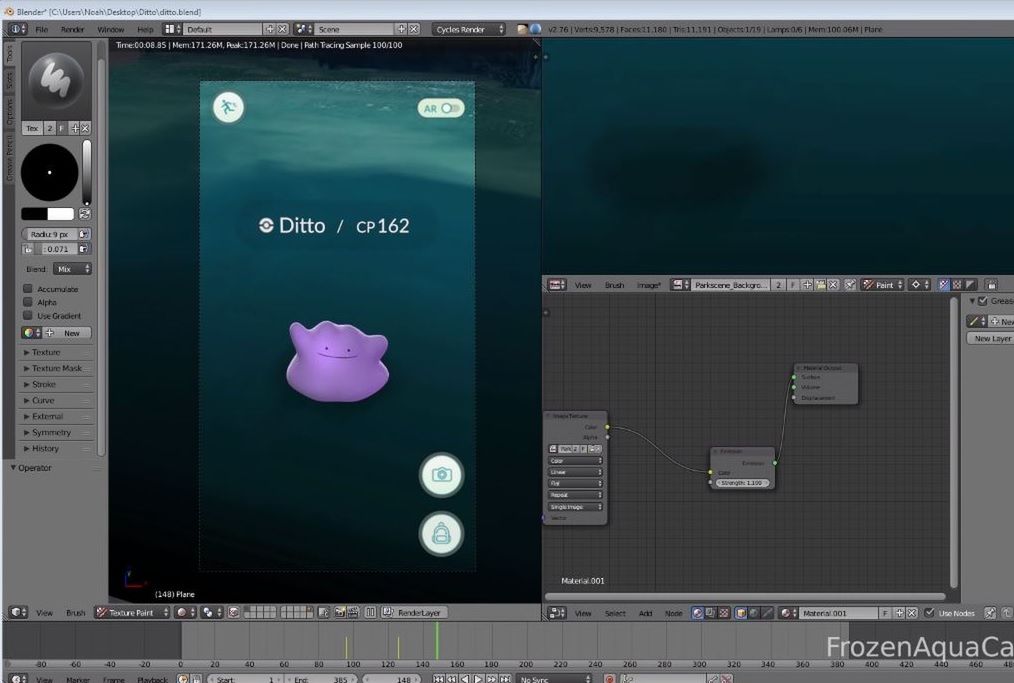Enable the Alpha checkbox

[x=28, y=302]
